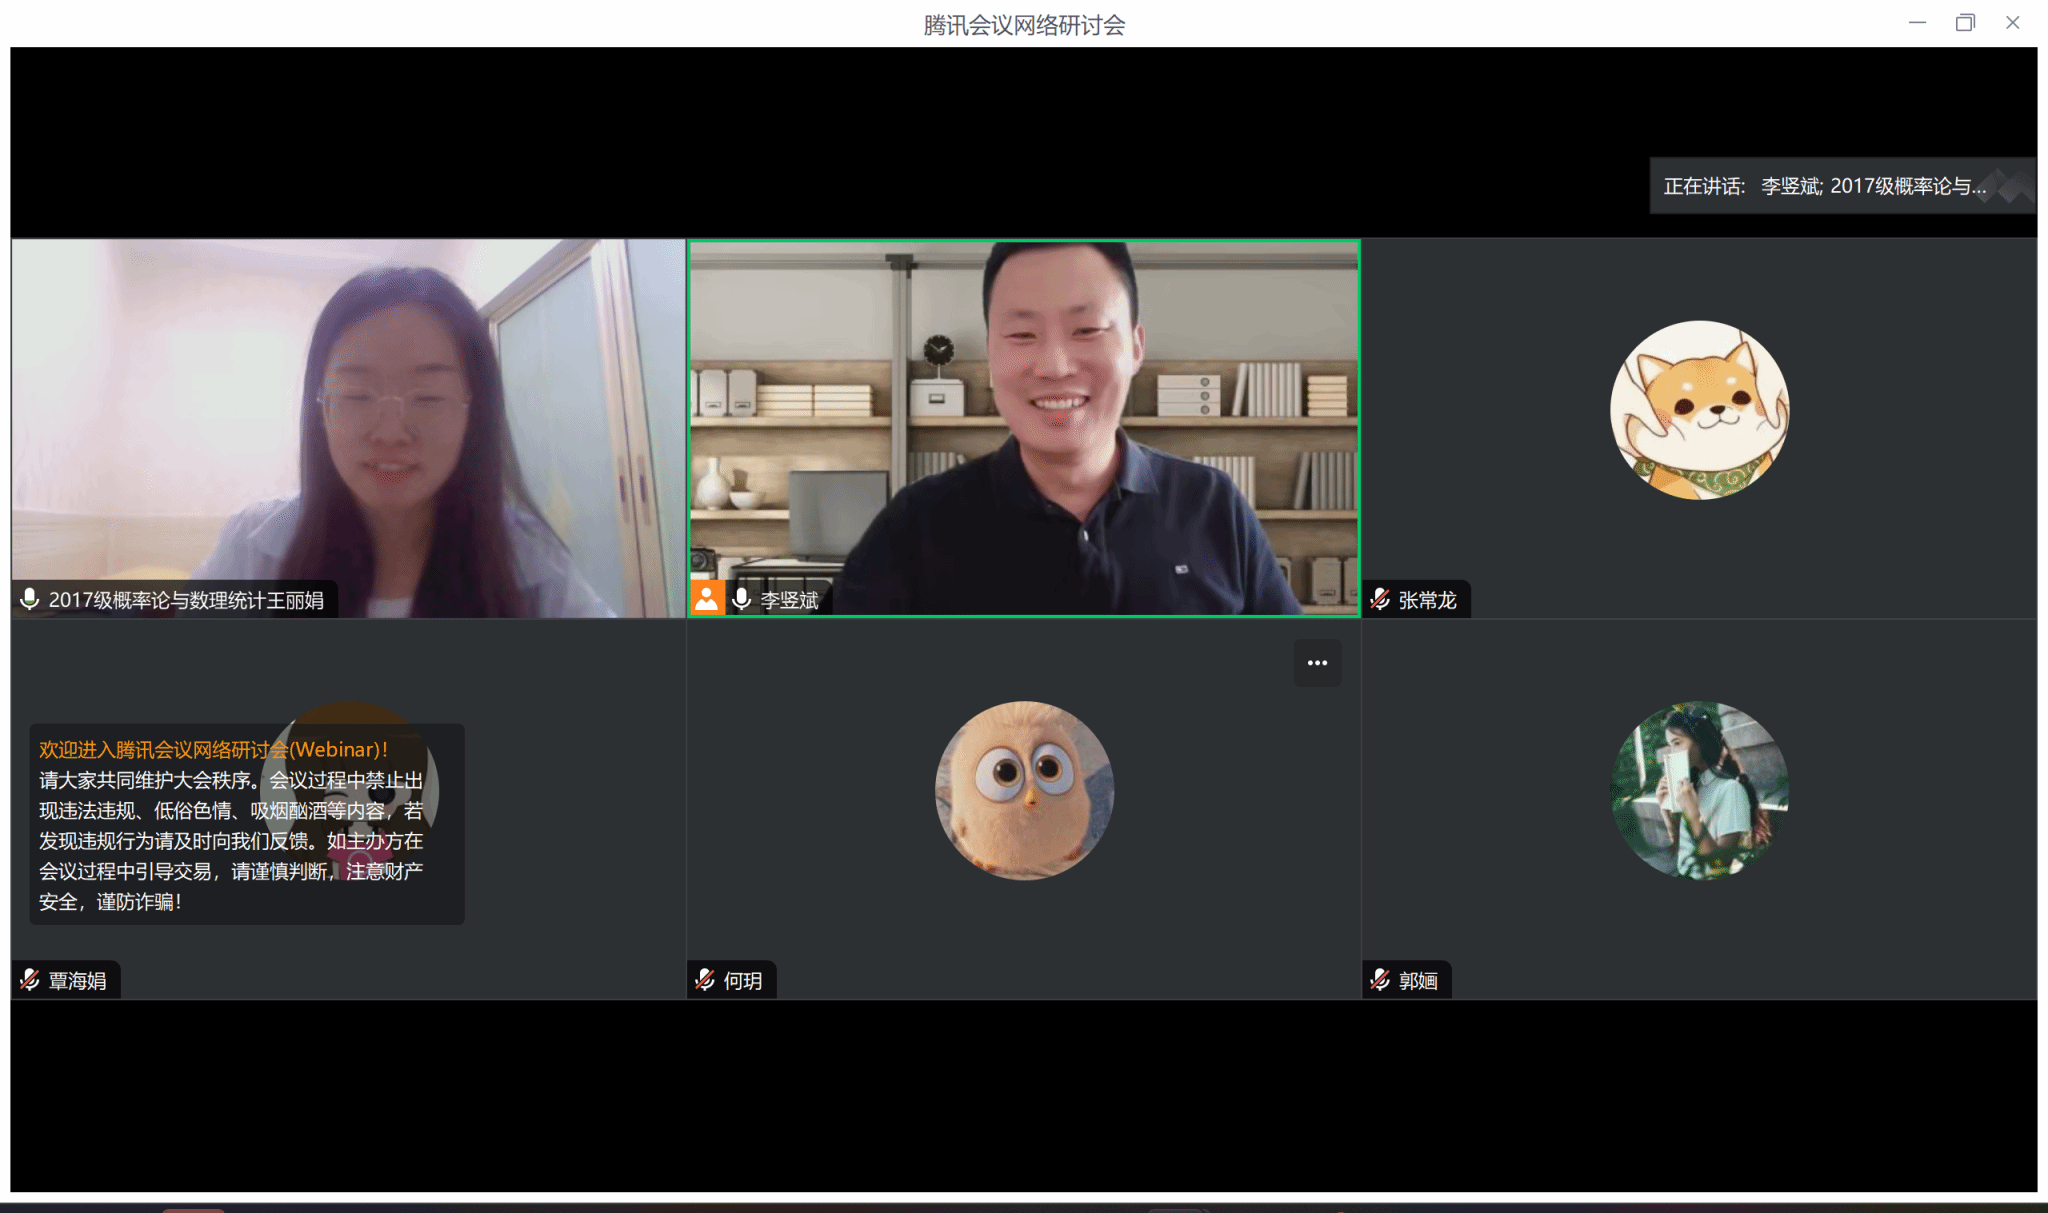Click microphone icon next to 李竖斌's name

[x=741, y=599]
